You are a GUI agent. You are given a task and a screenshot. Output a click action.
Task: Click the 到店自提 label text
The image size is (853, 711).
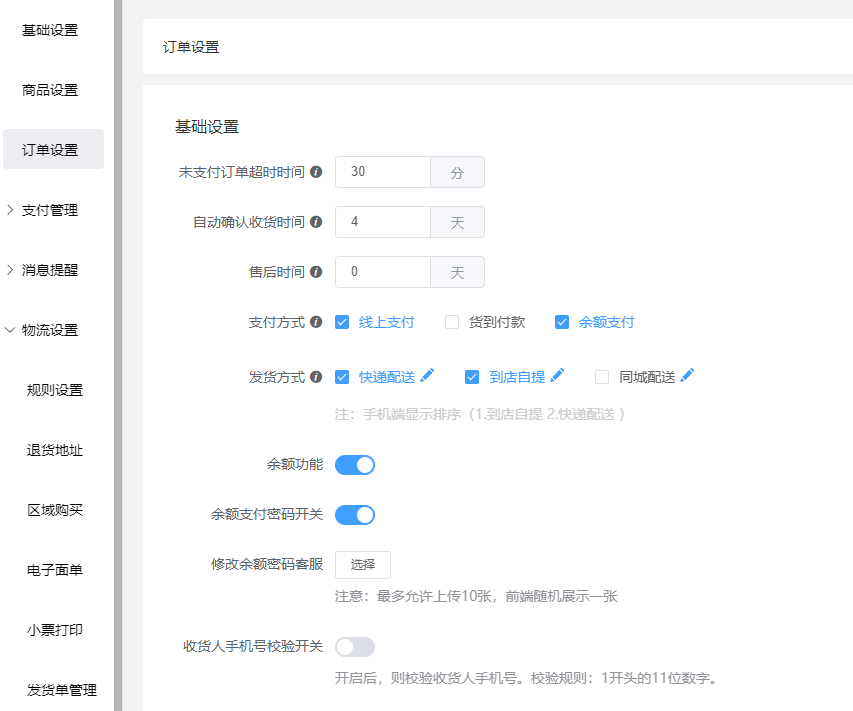(517, 377)
